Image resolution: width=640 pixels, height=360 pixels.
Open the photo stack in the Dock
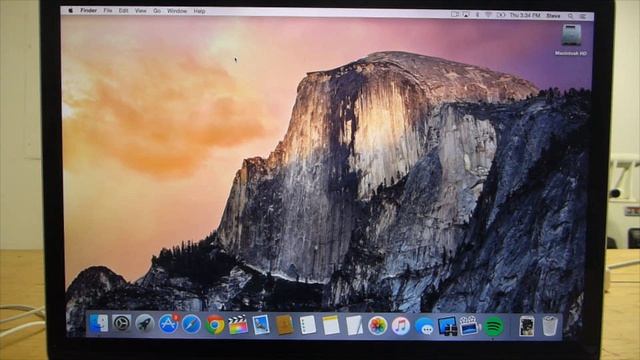coord(527,326)
